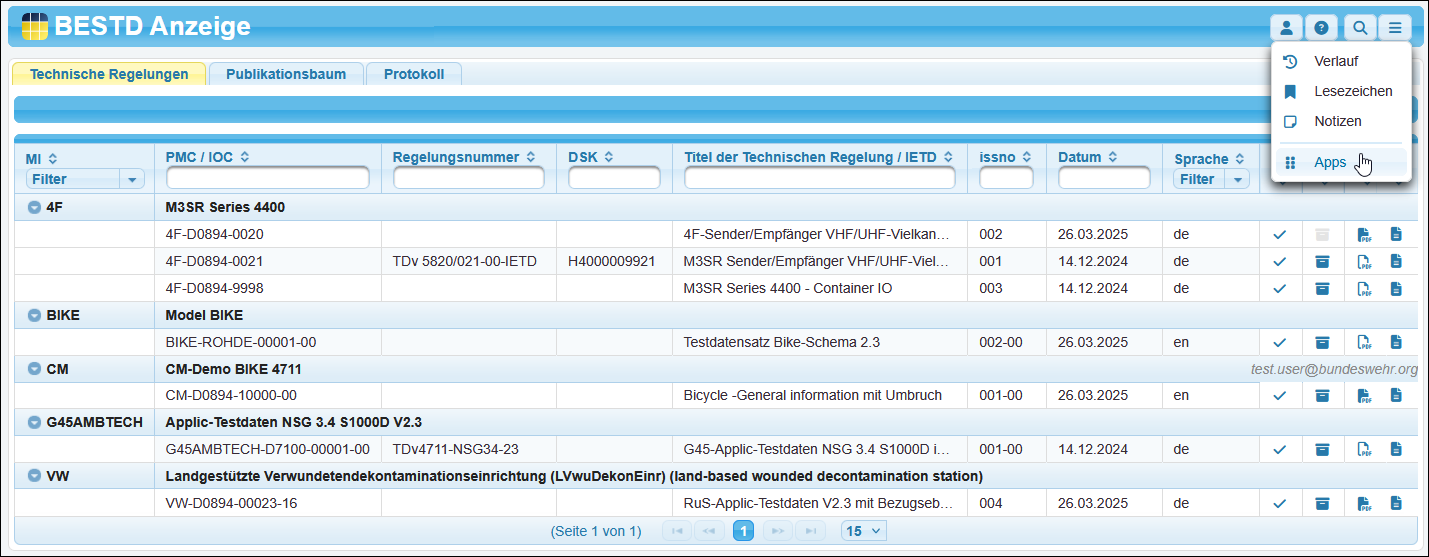Open the user profile icon in header
Image resolution: width=1429 pixels, height=557 pixels.
tap(1287, 28)
